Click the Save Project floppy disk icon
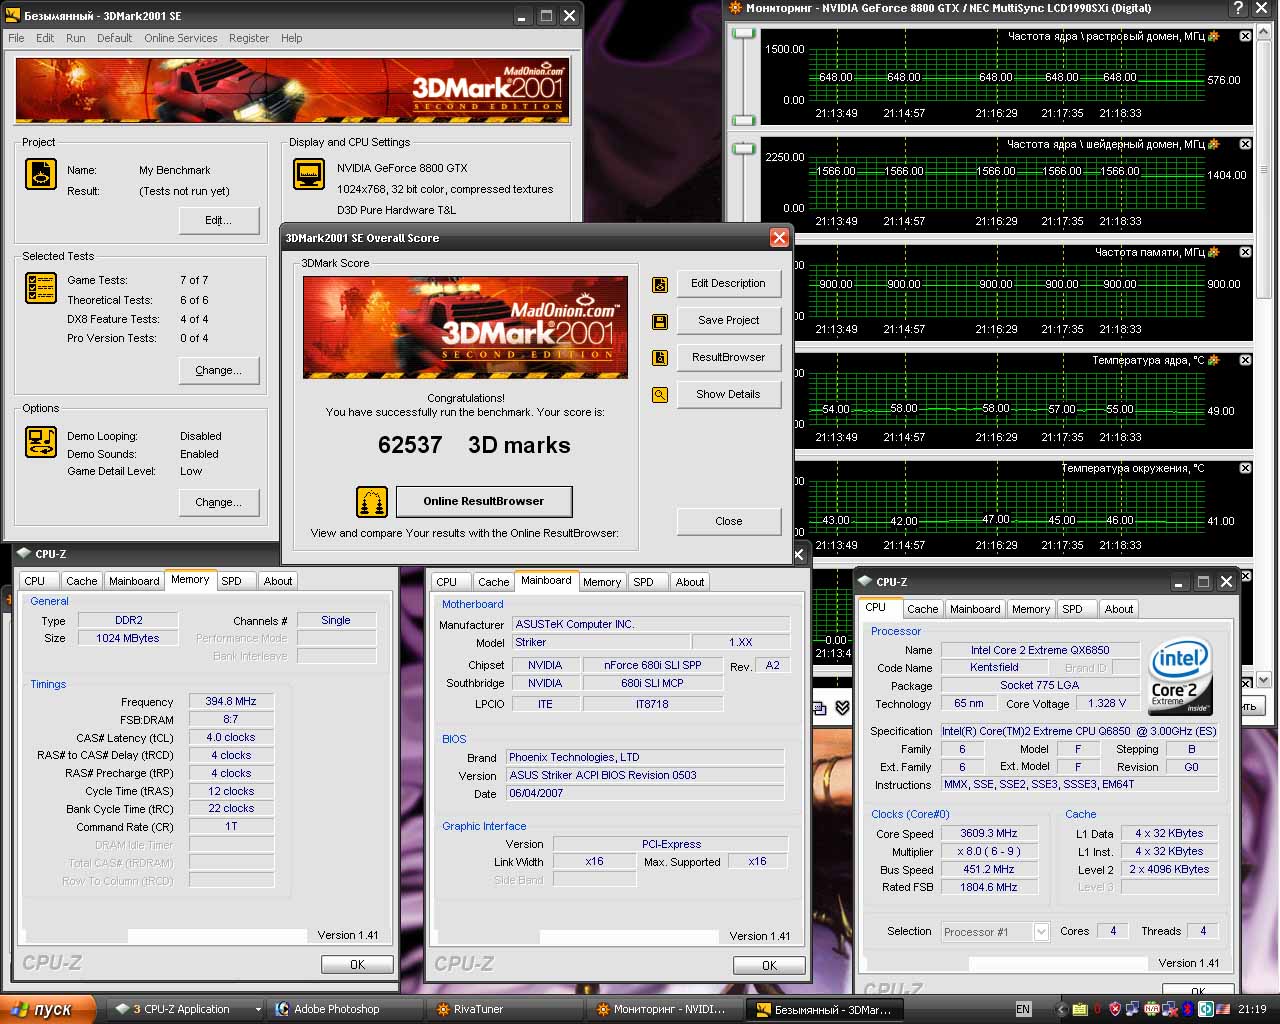This screenshot has height=1024, width=1280. [x=660, y=321]
